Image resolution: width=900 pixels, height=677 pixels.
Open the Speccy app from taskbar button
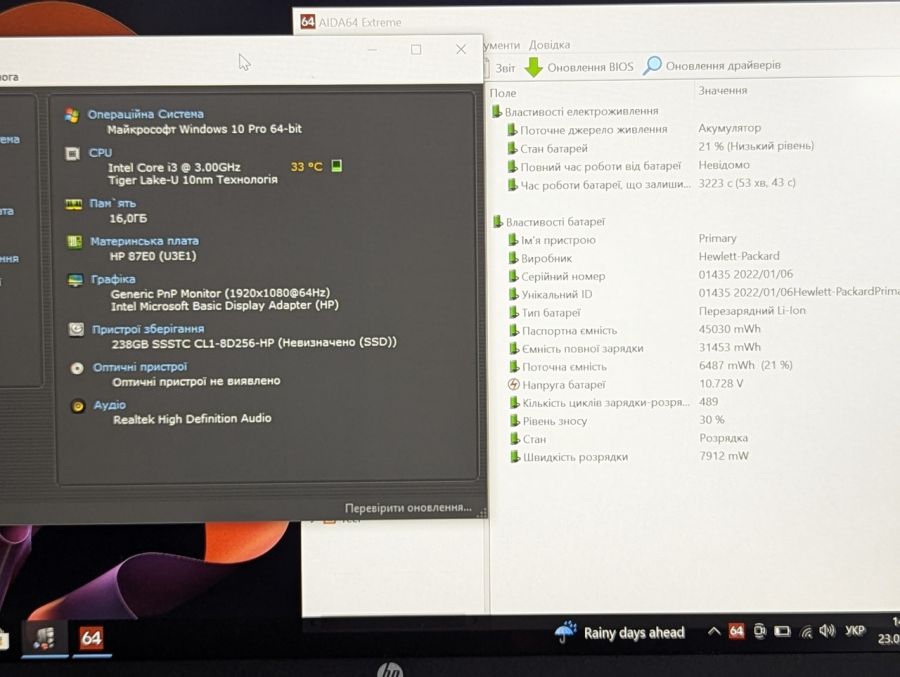click(x=44, y=638)
